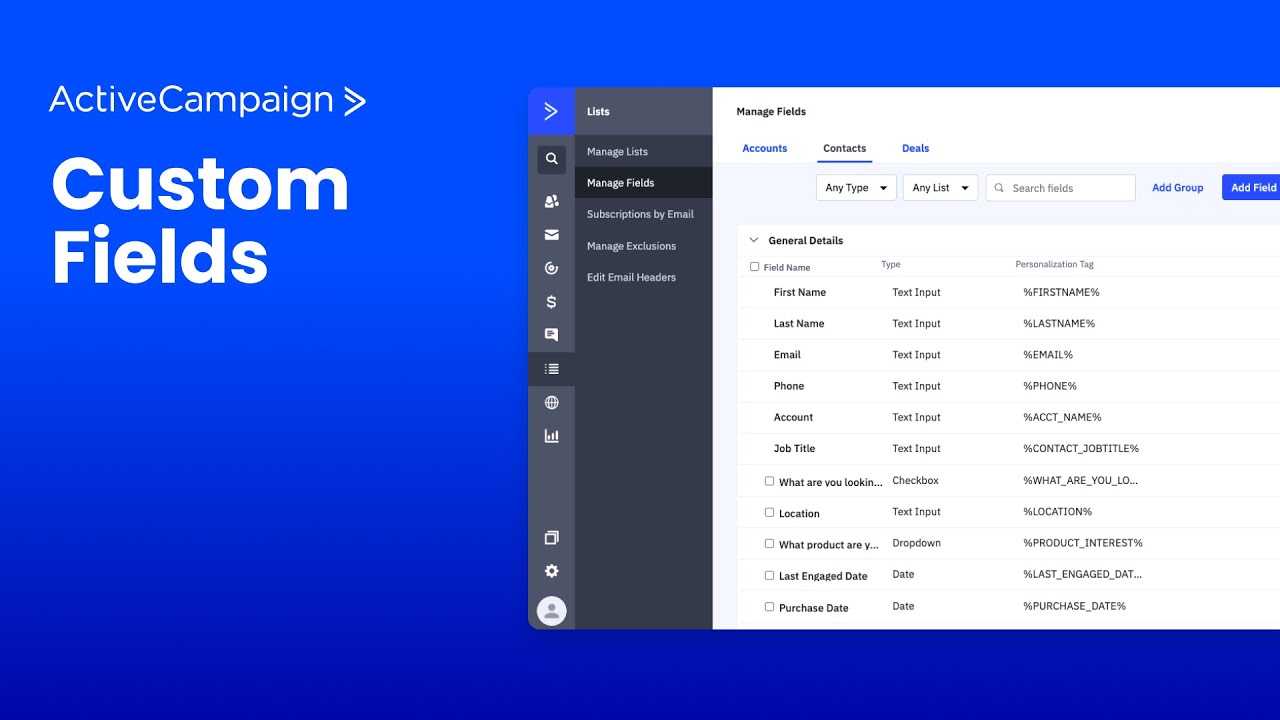Click the Add Field button

1252,188
